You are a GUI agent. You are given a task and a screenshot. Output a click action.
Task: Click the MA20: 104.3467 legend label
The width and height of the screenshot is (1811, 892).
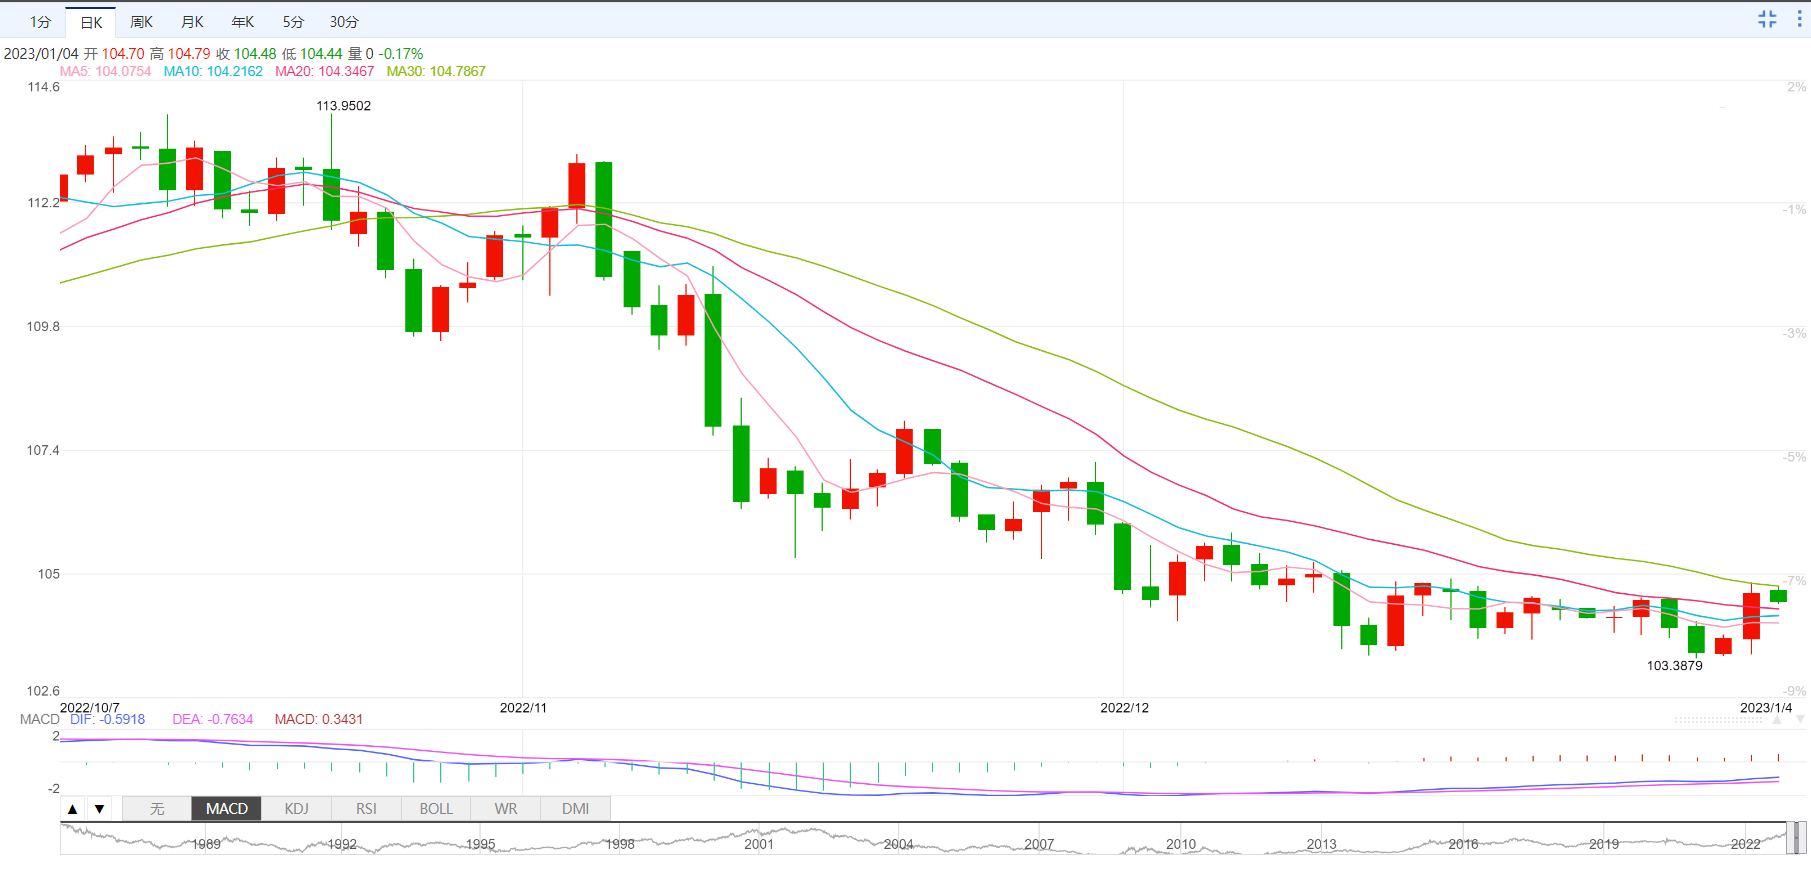coord(324,71)
